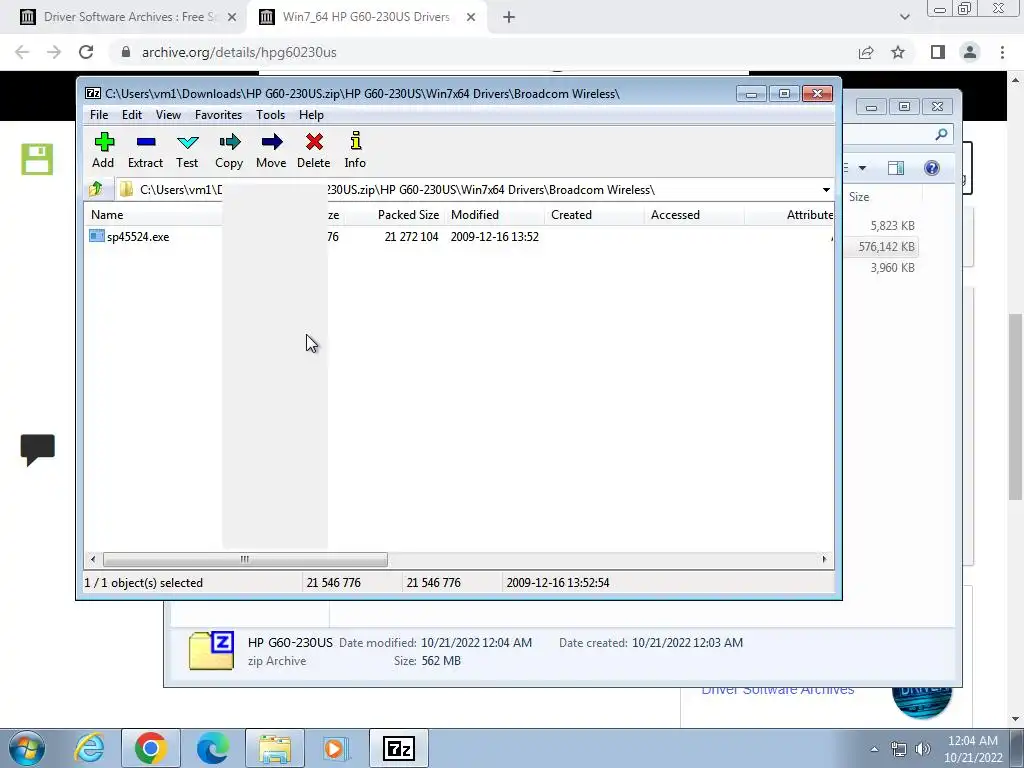Click the green floppy disk icon on archive.org
The image size is (1024, 768).
pyautogui.click(x=37, y=159)
